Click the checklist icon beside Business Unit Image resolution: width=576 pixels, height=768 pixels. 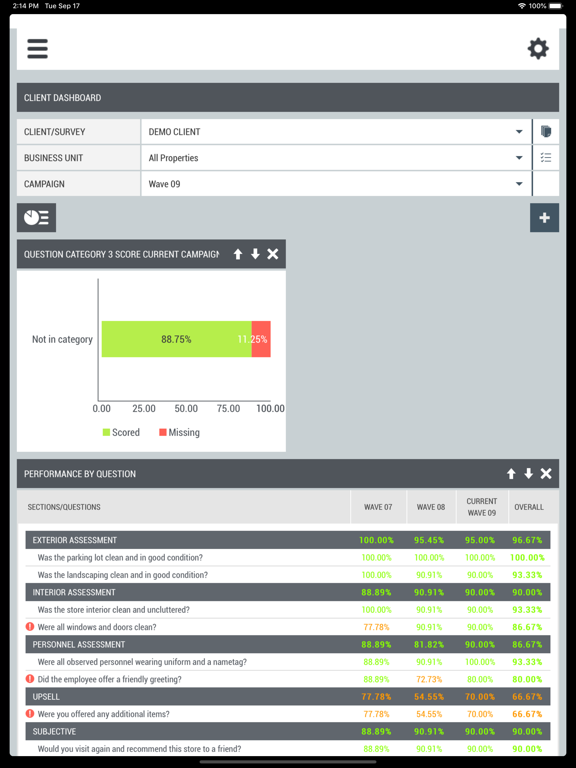pos(546,158)
